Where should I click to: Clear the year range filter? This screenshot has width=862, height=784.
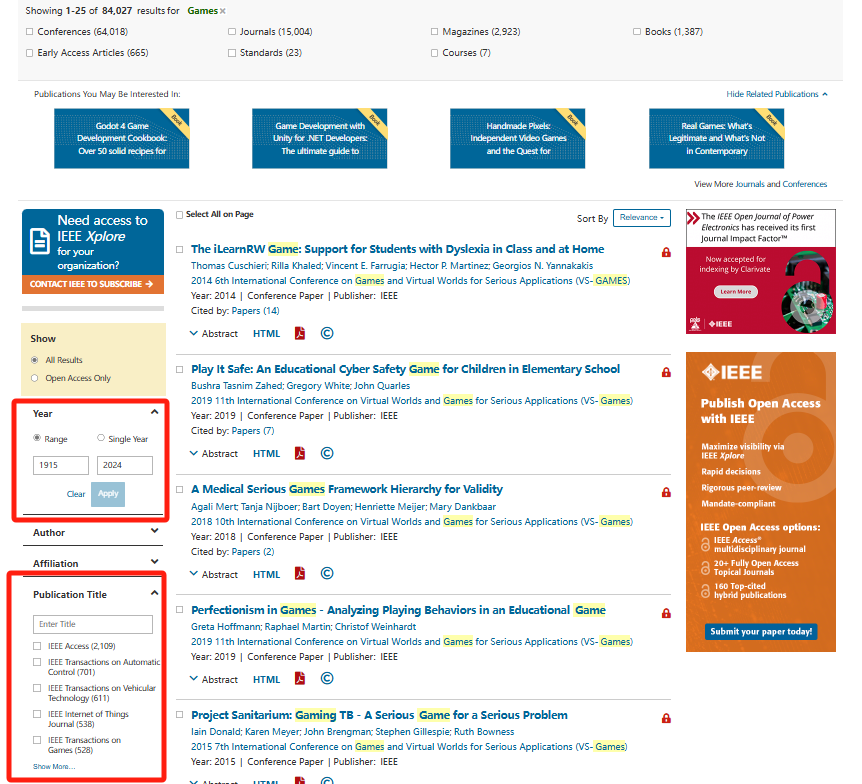pyautogui.click(x=76, y=494)
